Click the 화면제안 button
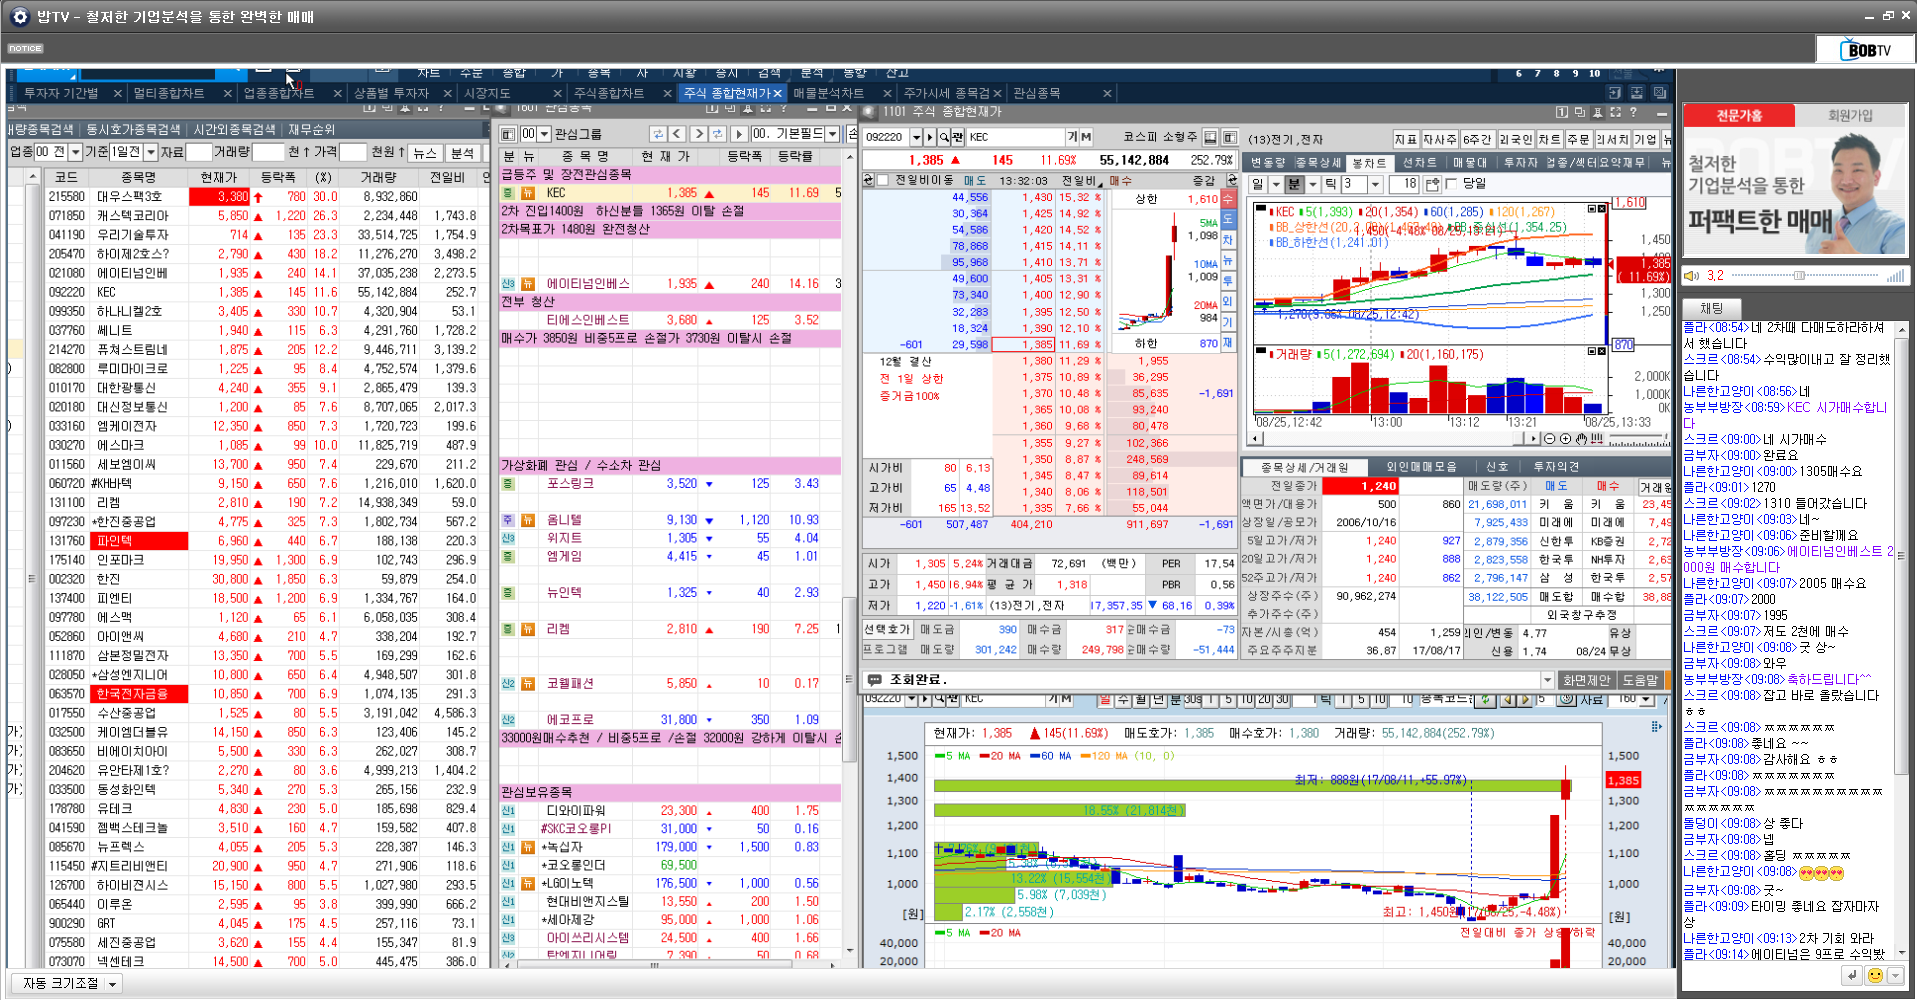The width and height of the screenshot is (1917, 1000). (1586, 680)
